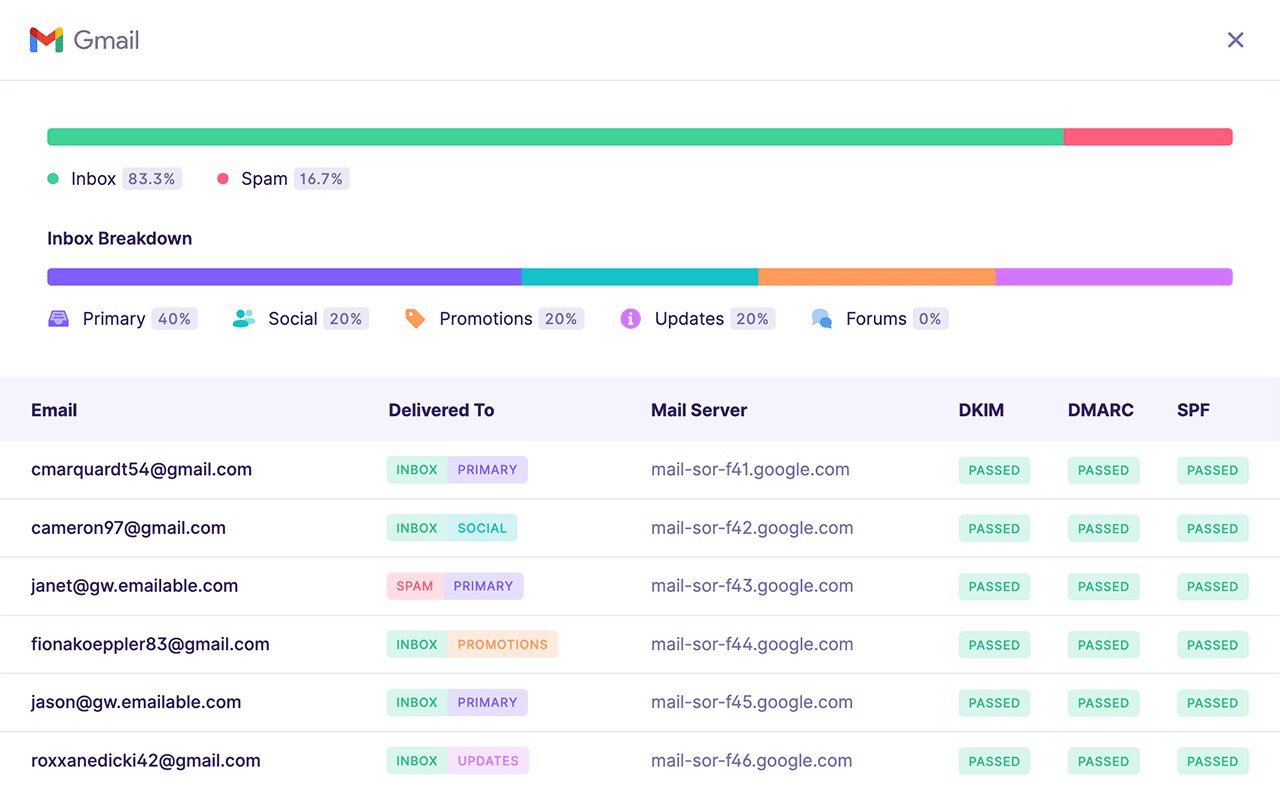Screen dimensions: 1280x789
Task: Click the Spam 16.7% percentage badge
Action: pos(321,179)
